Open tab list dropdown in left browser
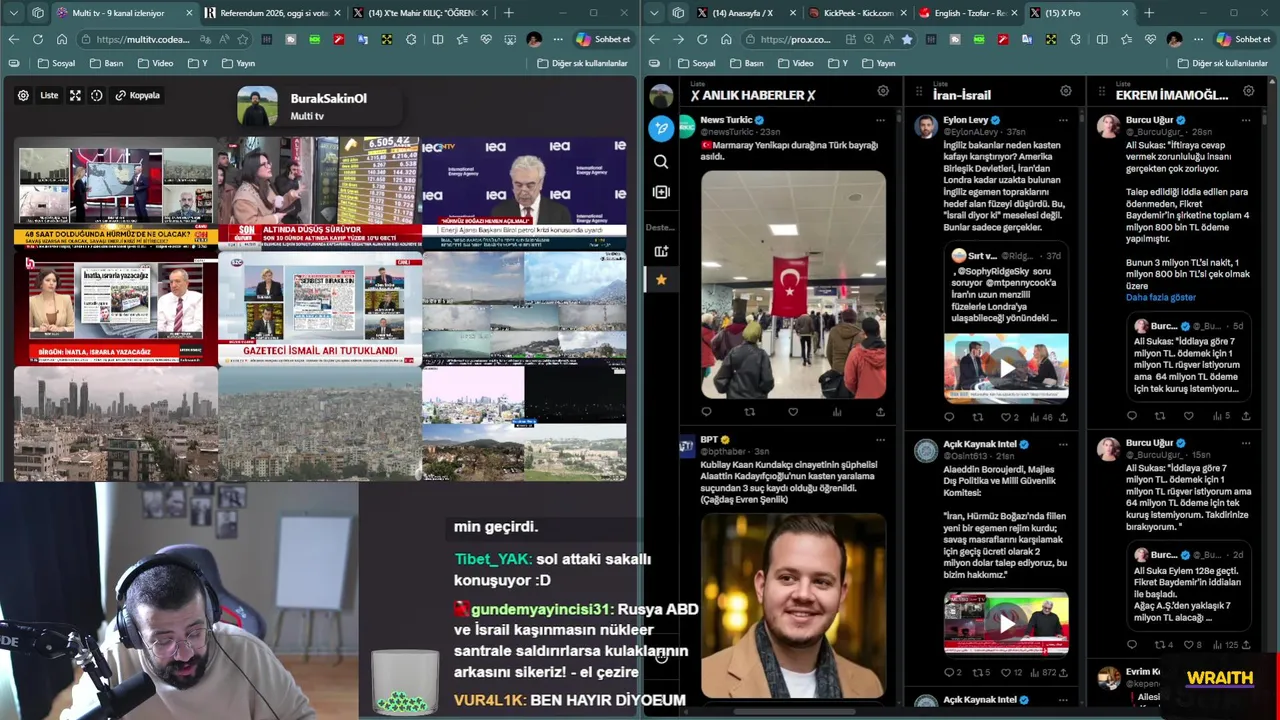 (x=13, y=13)
